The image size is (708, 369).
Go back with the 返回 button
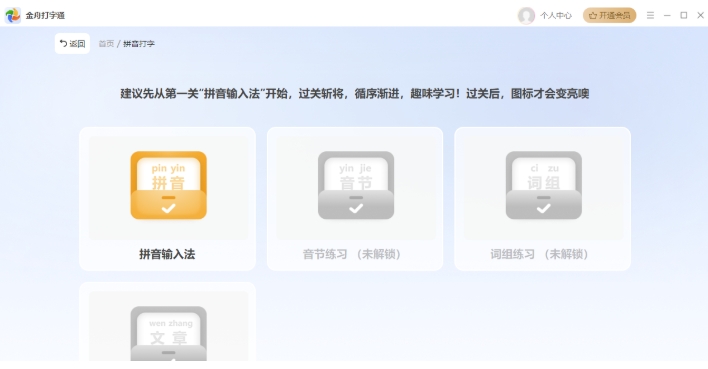[x=72, y=43]
